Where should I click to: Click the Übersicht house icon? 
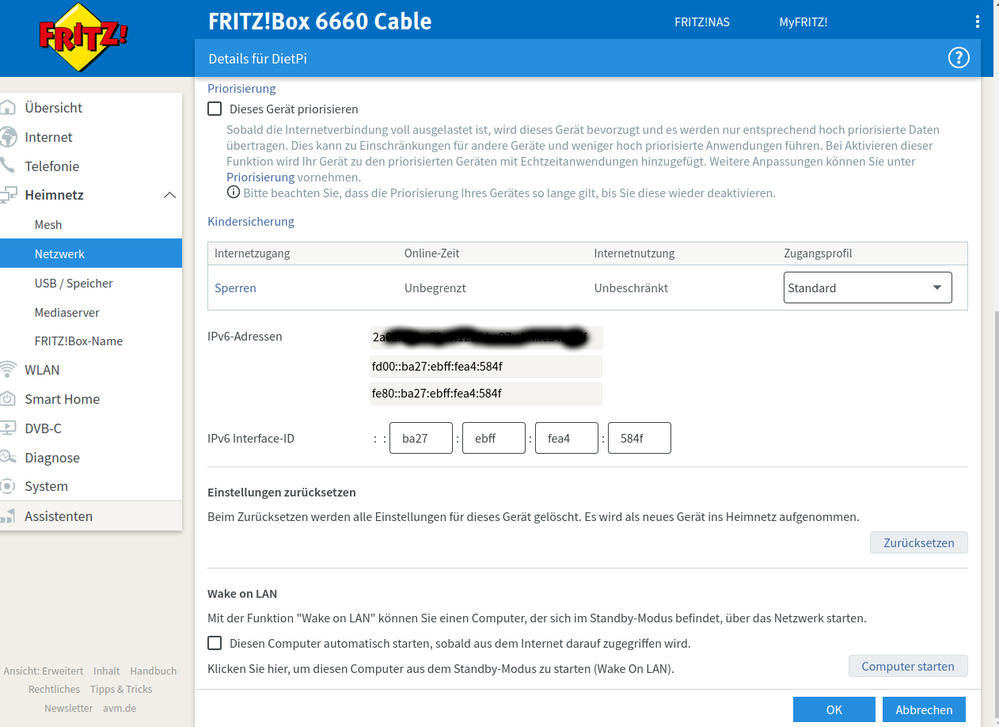(x=9, y=108)
